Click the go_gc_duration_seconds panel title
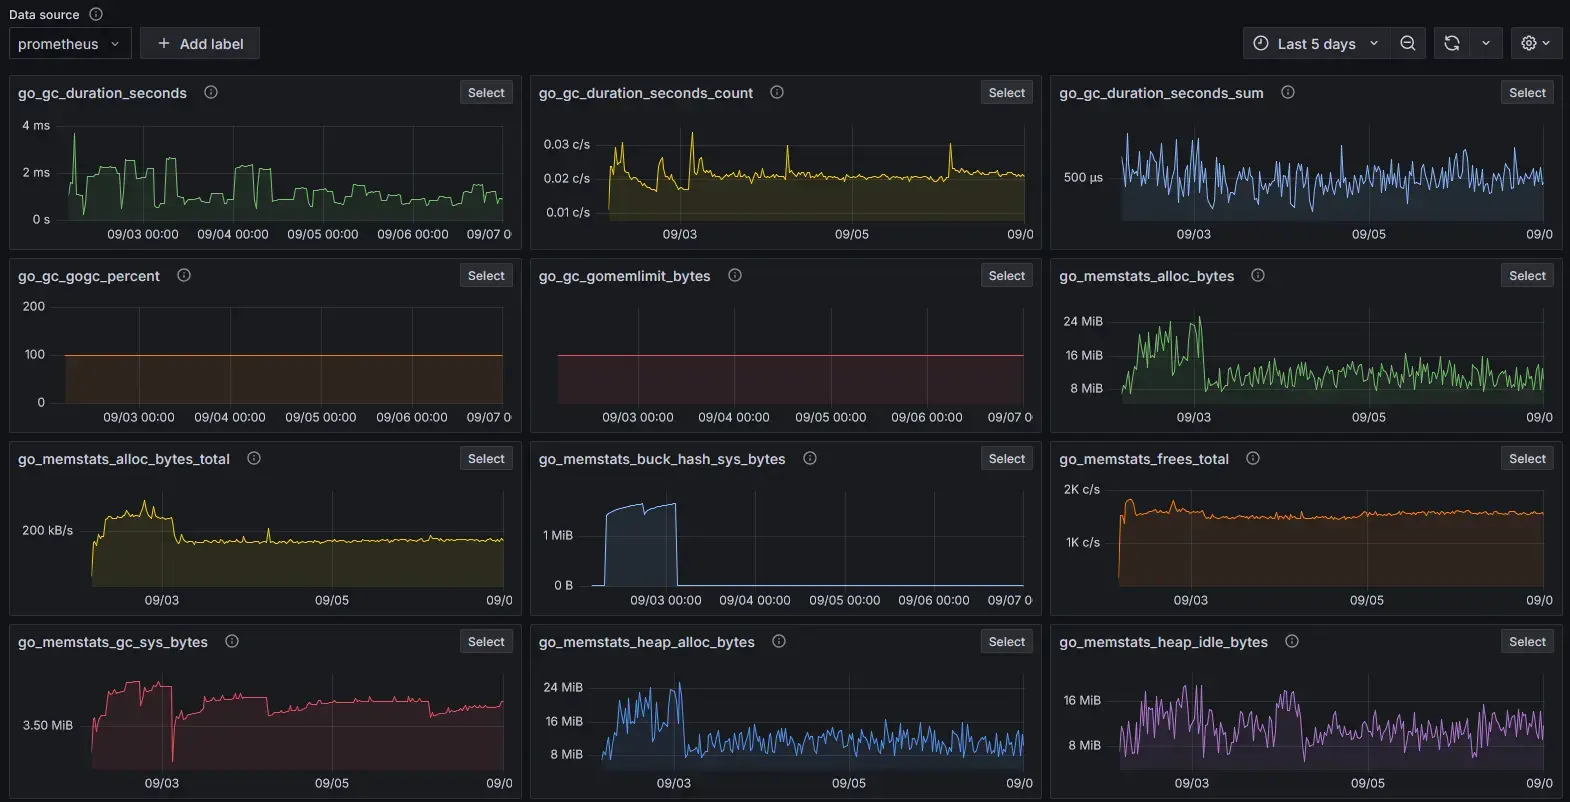 (x=102, y=93)
